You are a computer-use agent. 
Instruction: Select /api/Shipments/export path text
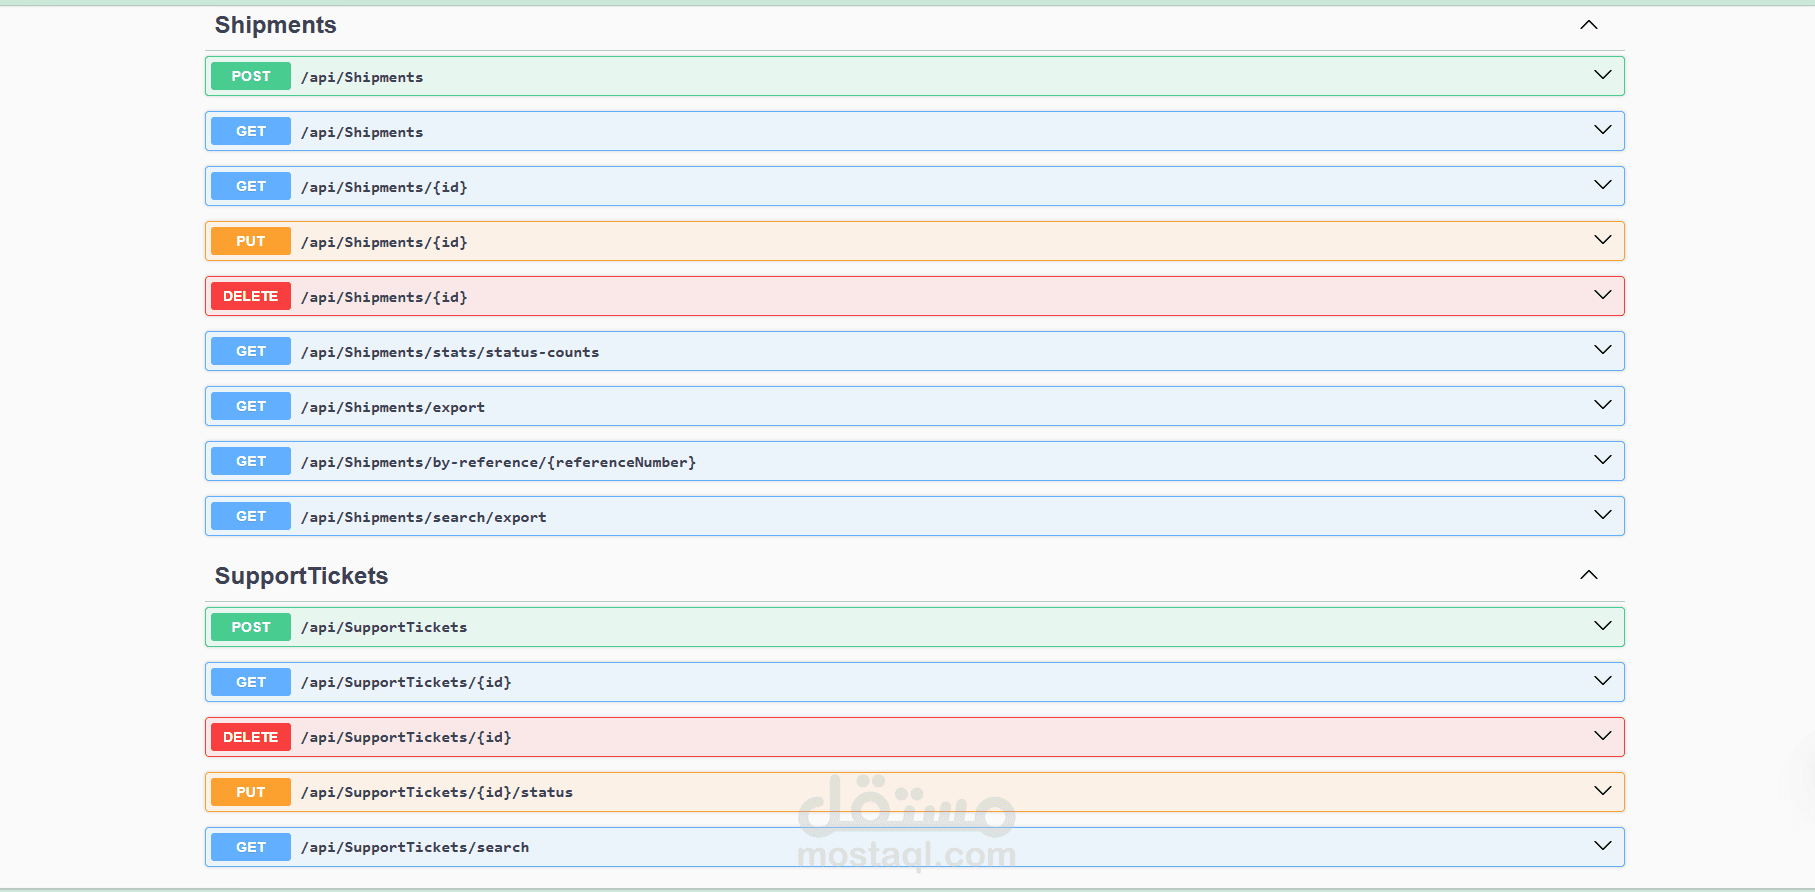click(x=393, y=407)
